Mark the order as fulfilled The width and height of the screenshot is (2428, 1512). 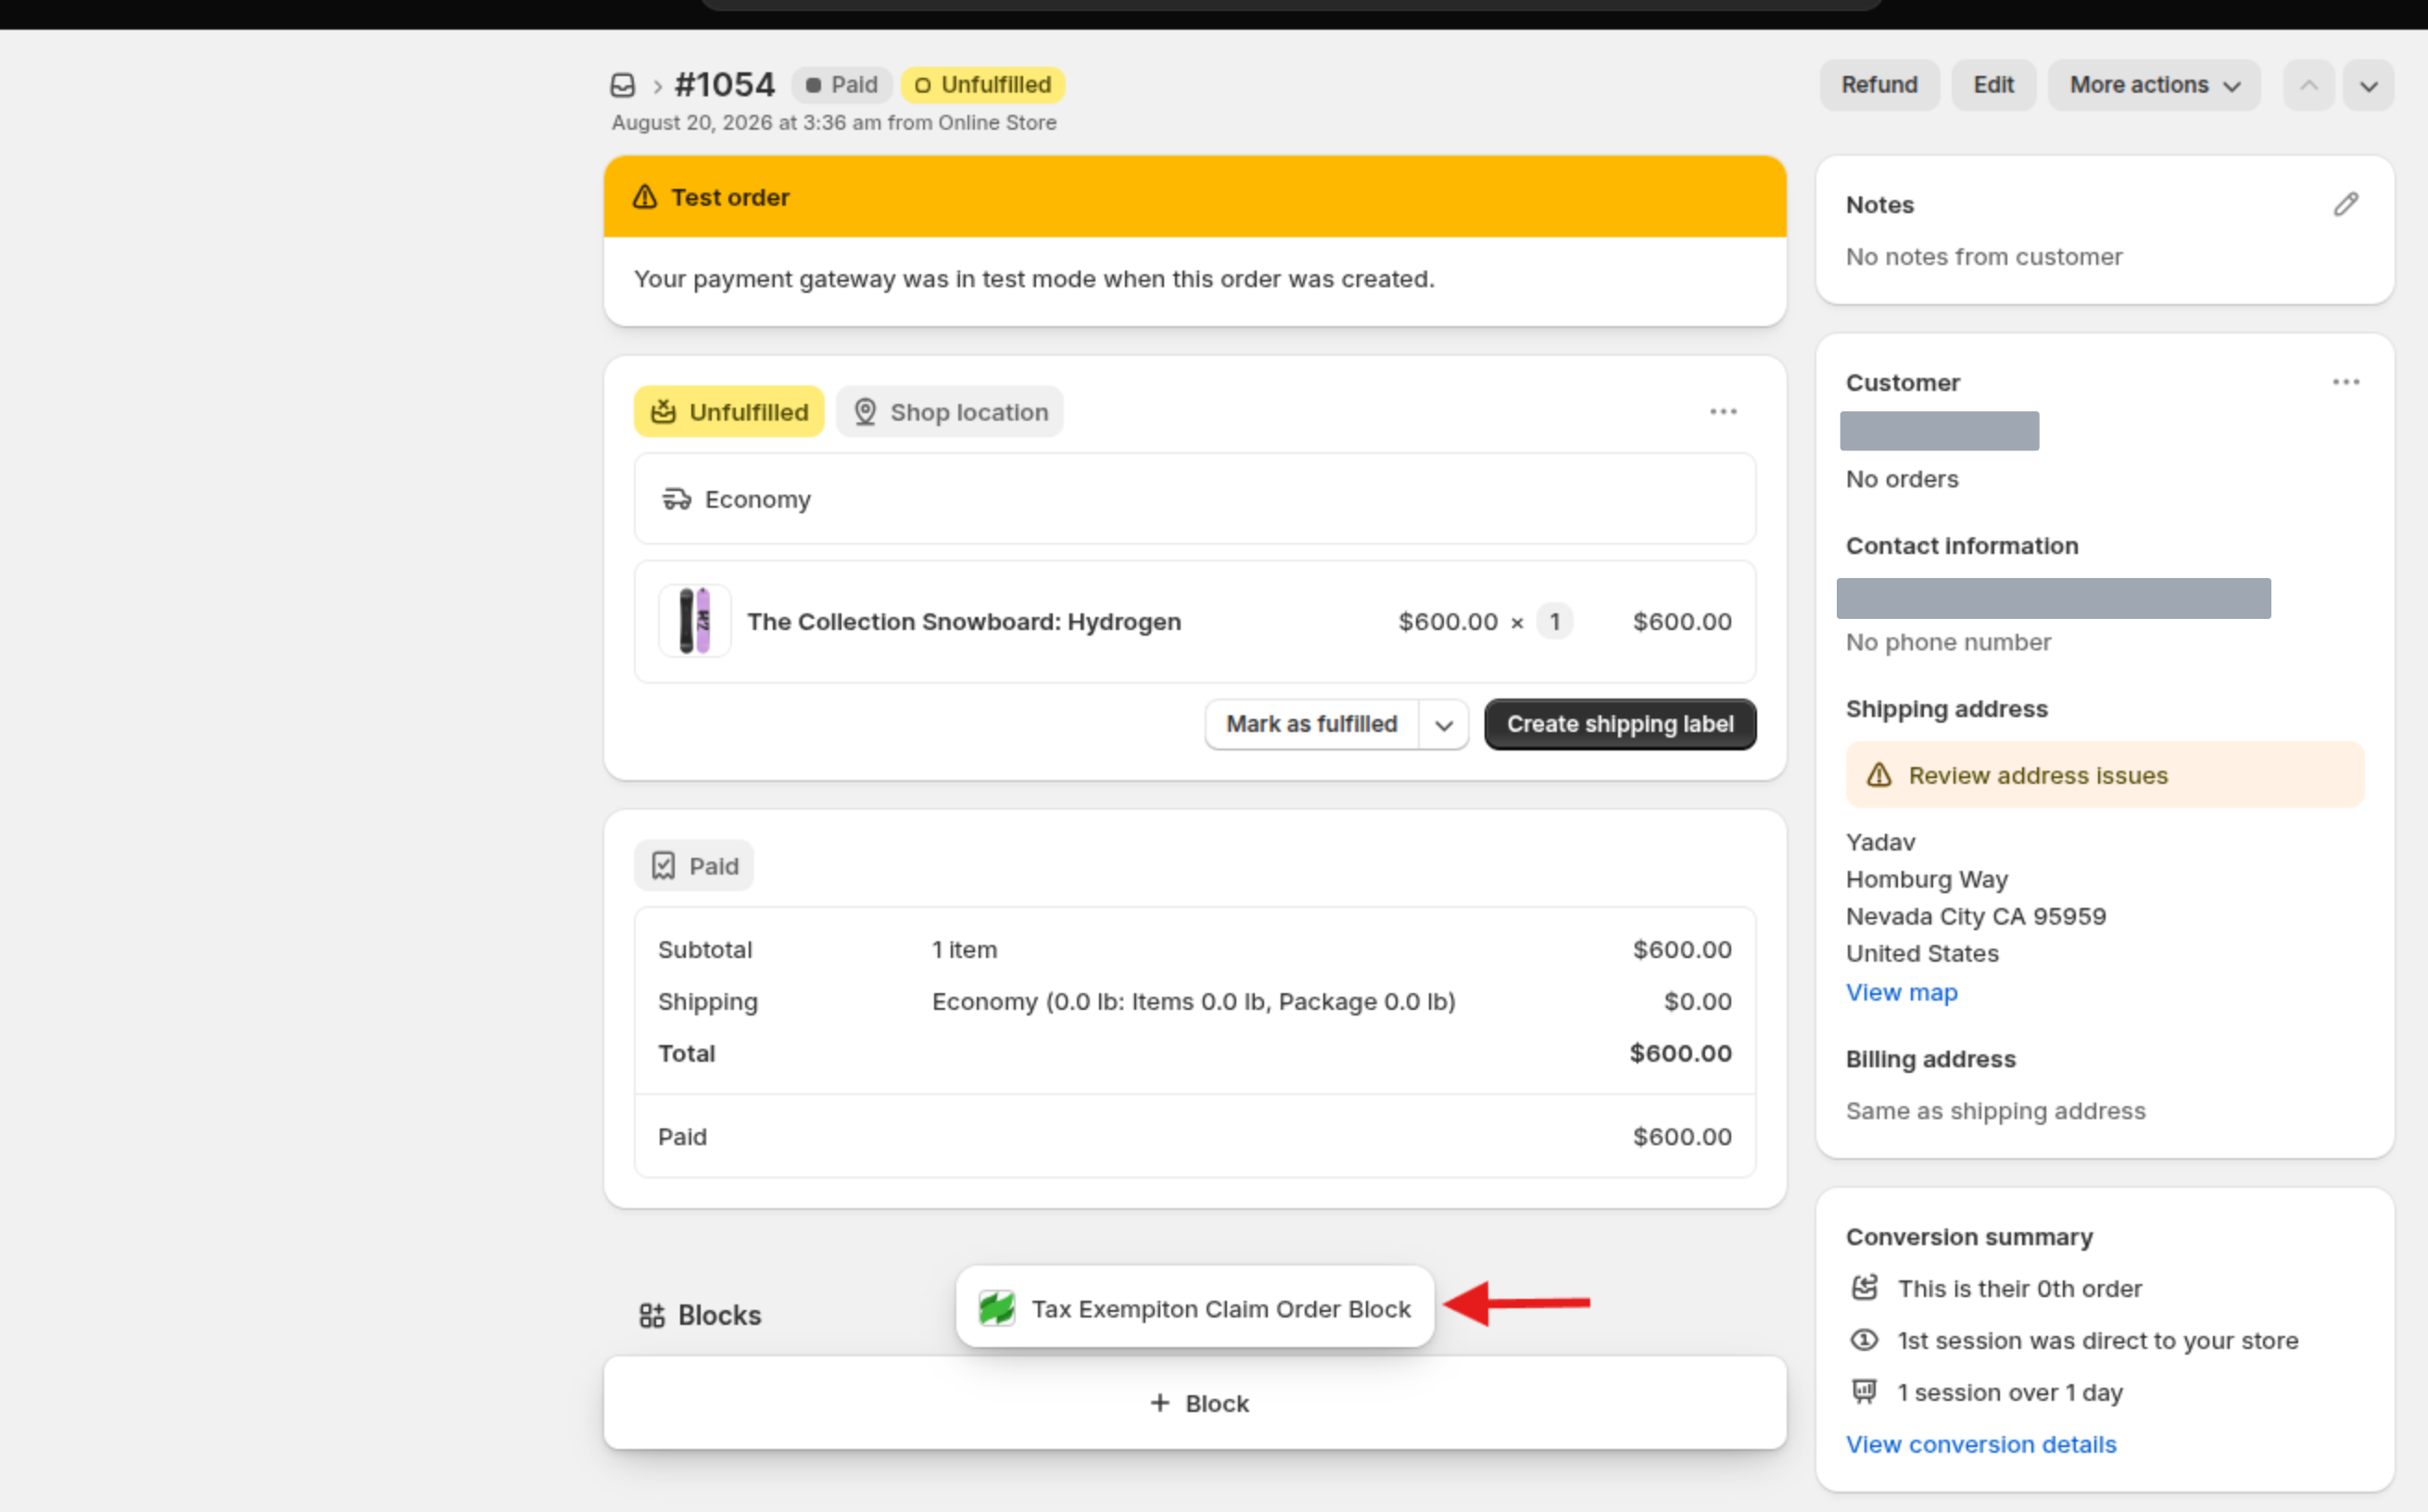click(1311, 725)
